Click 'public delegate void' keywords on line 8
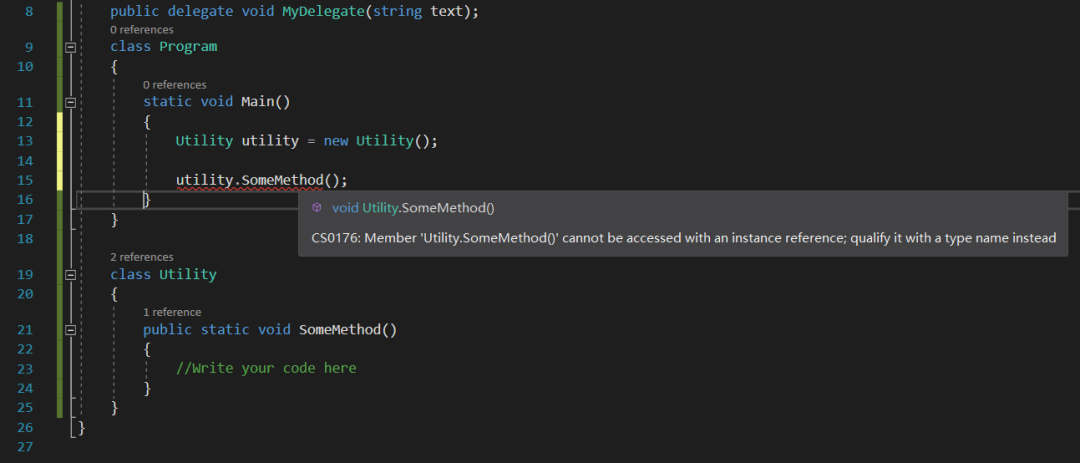This screenshot has height=463, width=1080. pos(192,12)
